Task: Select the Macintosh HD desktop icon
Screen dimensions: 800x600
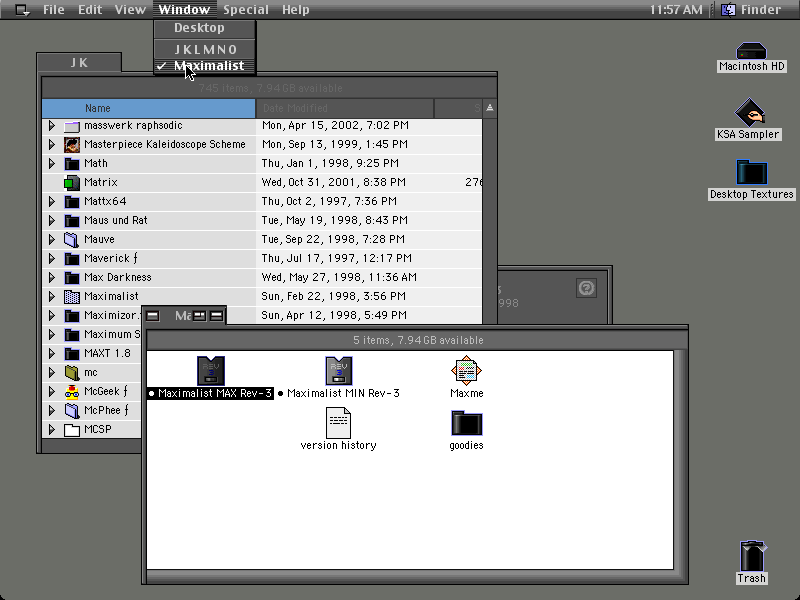Action: tap(751, 51)
